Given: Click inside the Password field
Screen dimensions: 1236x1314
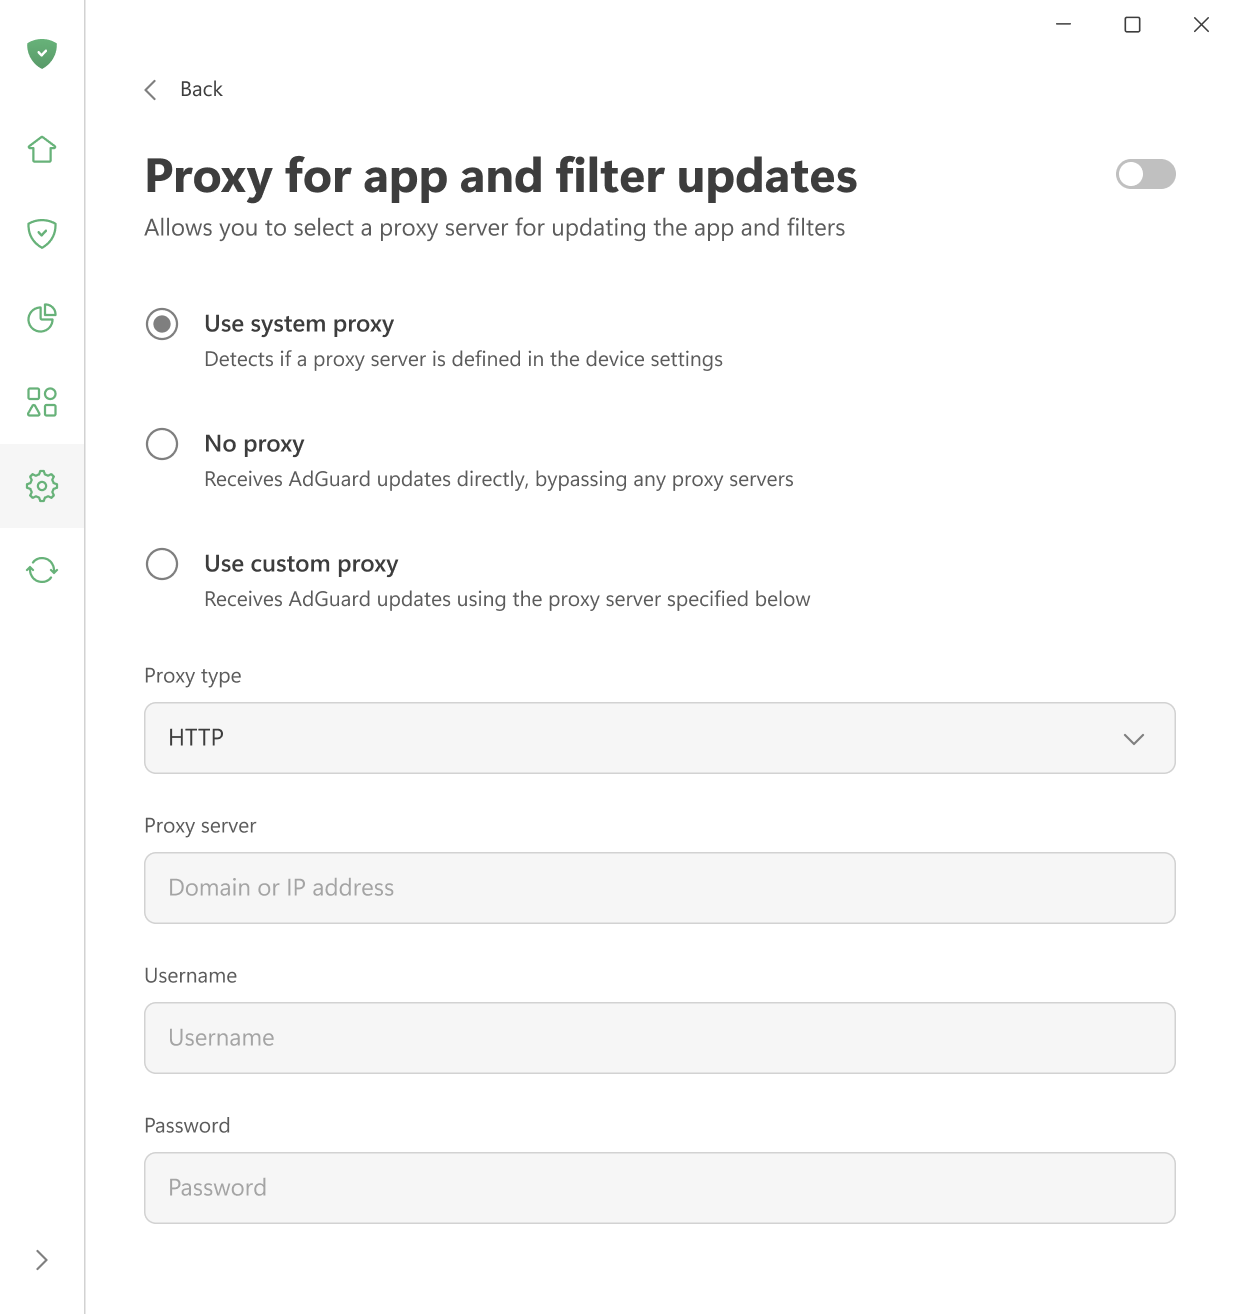Looking at the screenshot, I should coord(659,1188).
